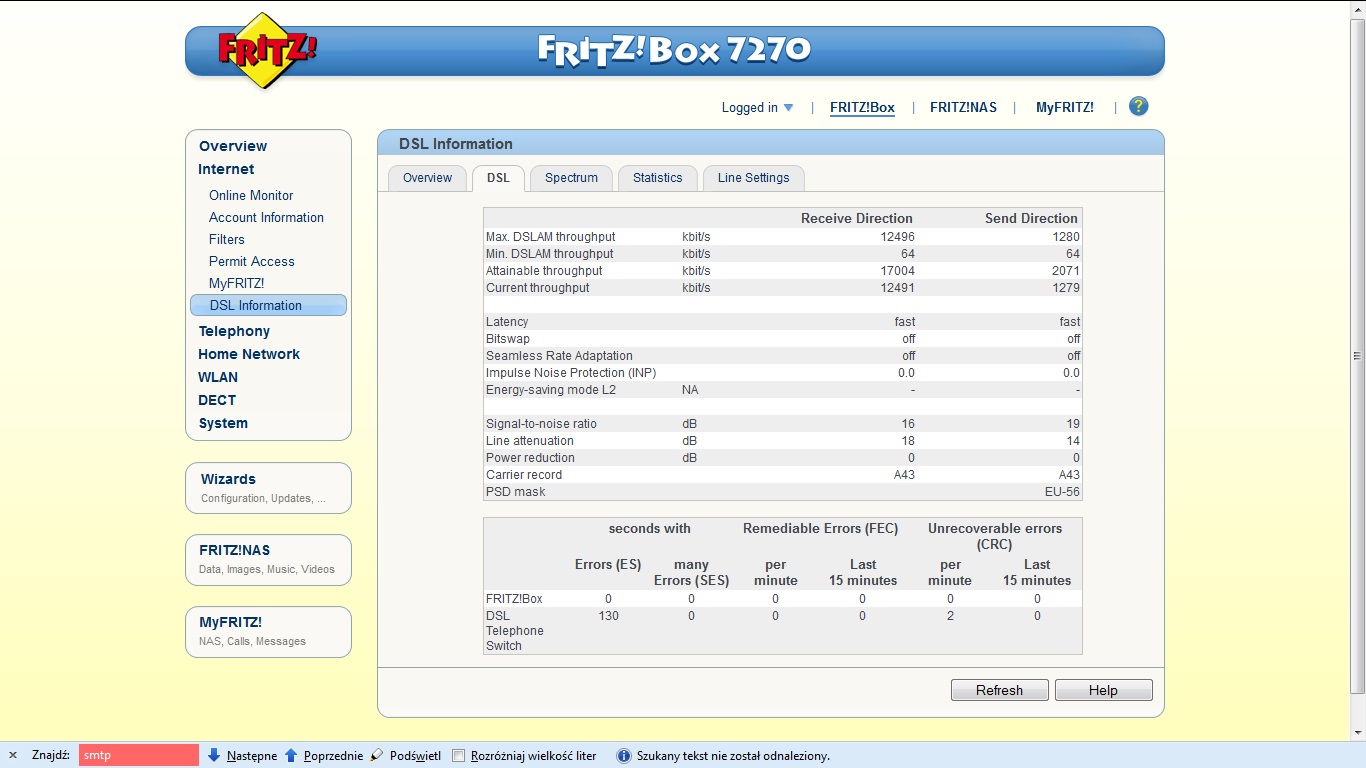Screen dimensions: 1366x768
Task: Click the FRITZ! logo icon
Action: tap(267, 50)
